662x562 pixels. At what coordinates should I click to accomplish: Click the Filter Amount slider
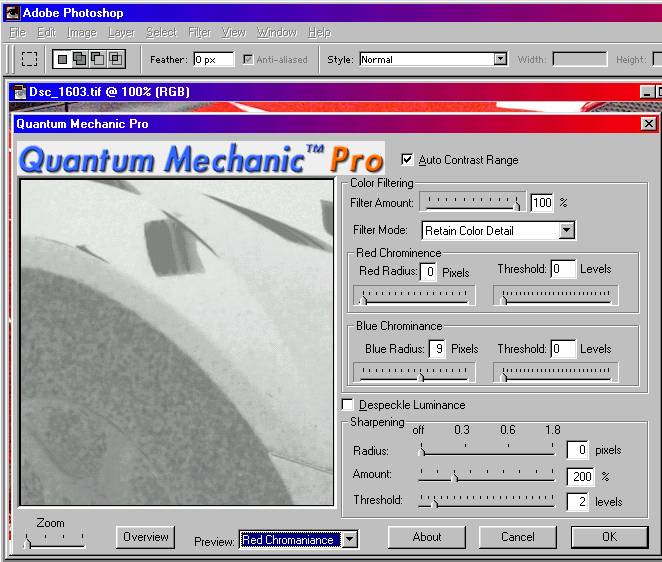[x=472, y=202]
